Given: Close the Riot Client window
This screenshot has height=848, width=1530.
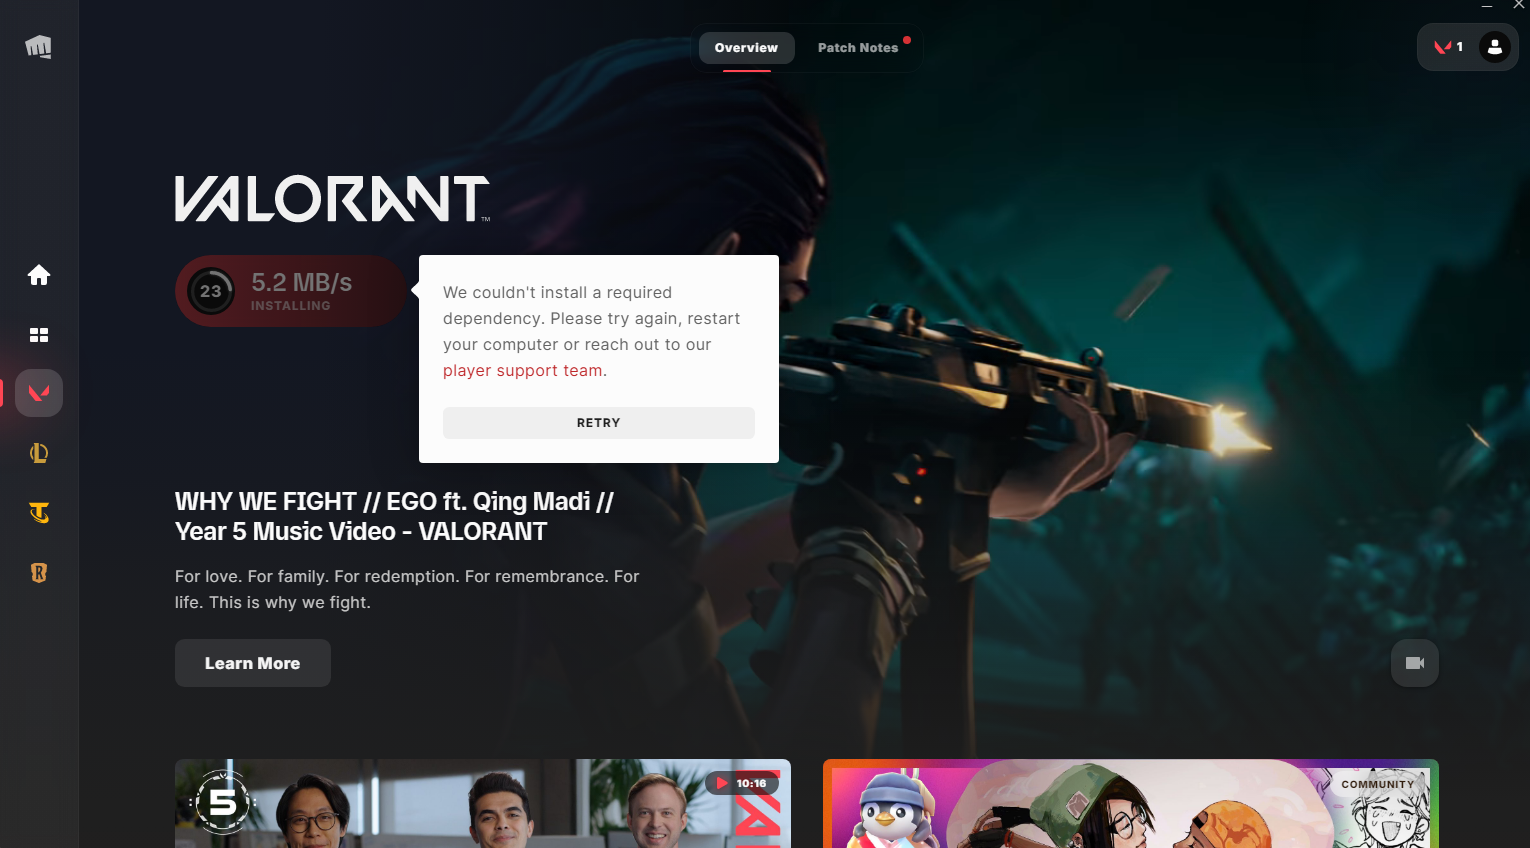Looking at the screenshot, I should (1518, 6).
